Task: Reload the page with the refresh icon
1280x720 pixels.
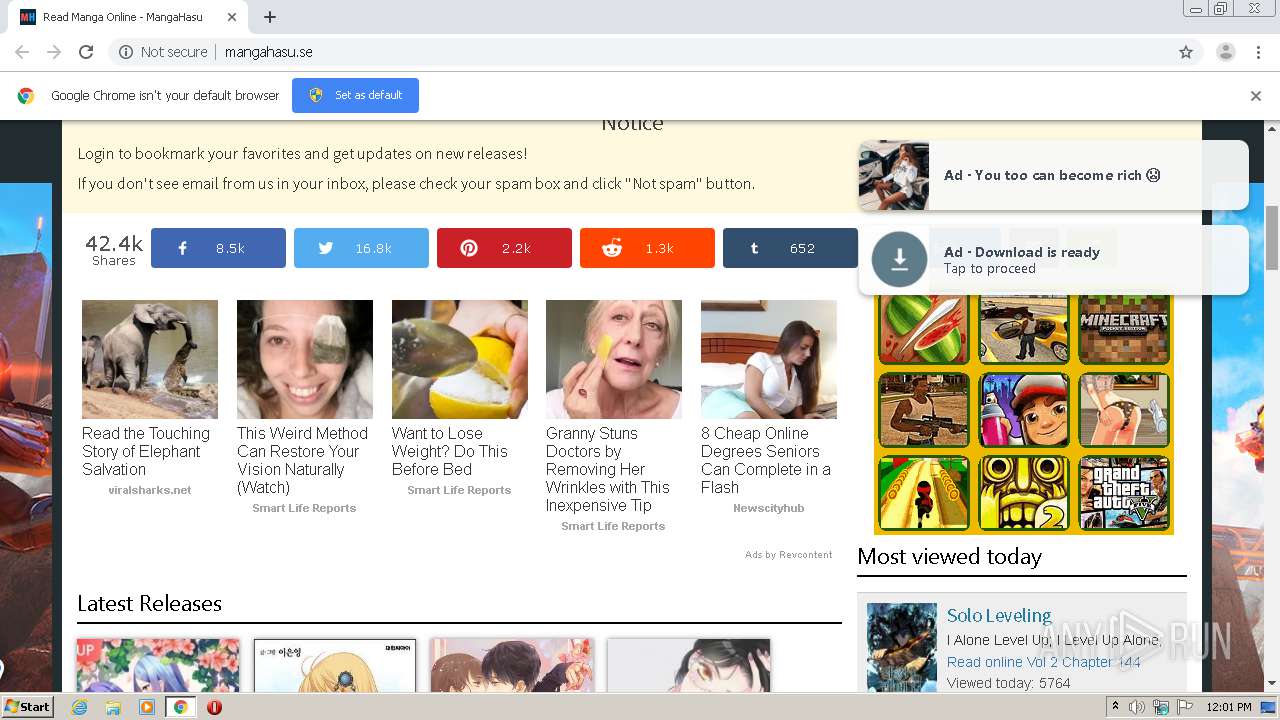Action: (x=86, y=52)
